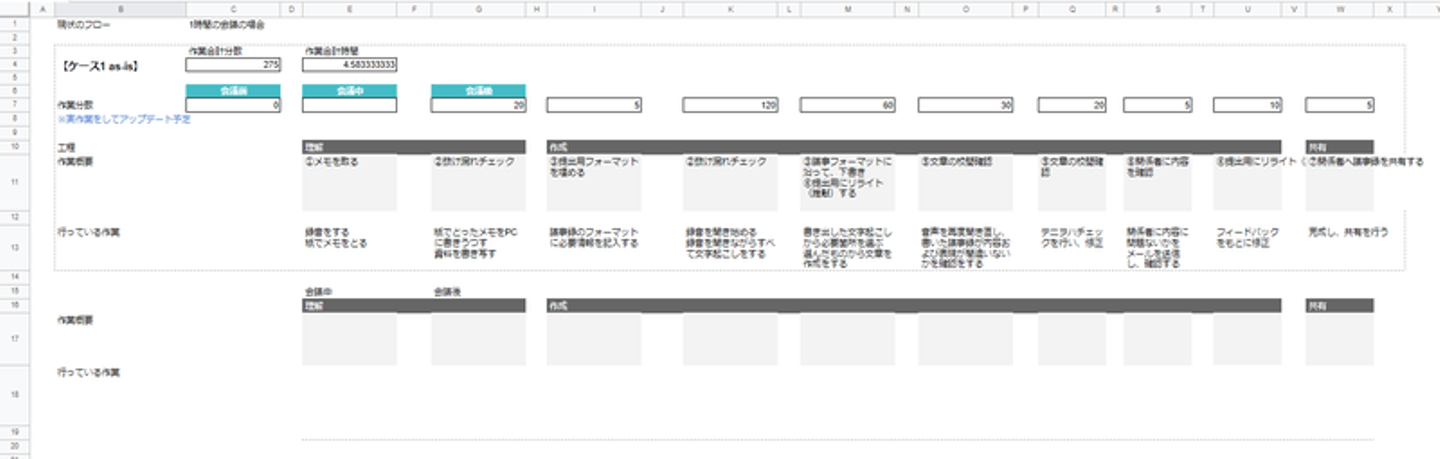Click the cell containing 60
The width and height of the screenshot is (1440, 459).
848,104
